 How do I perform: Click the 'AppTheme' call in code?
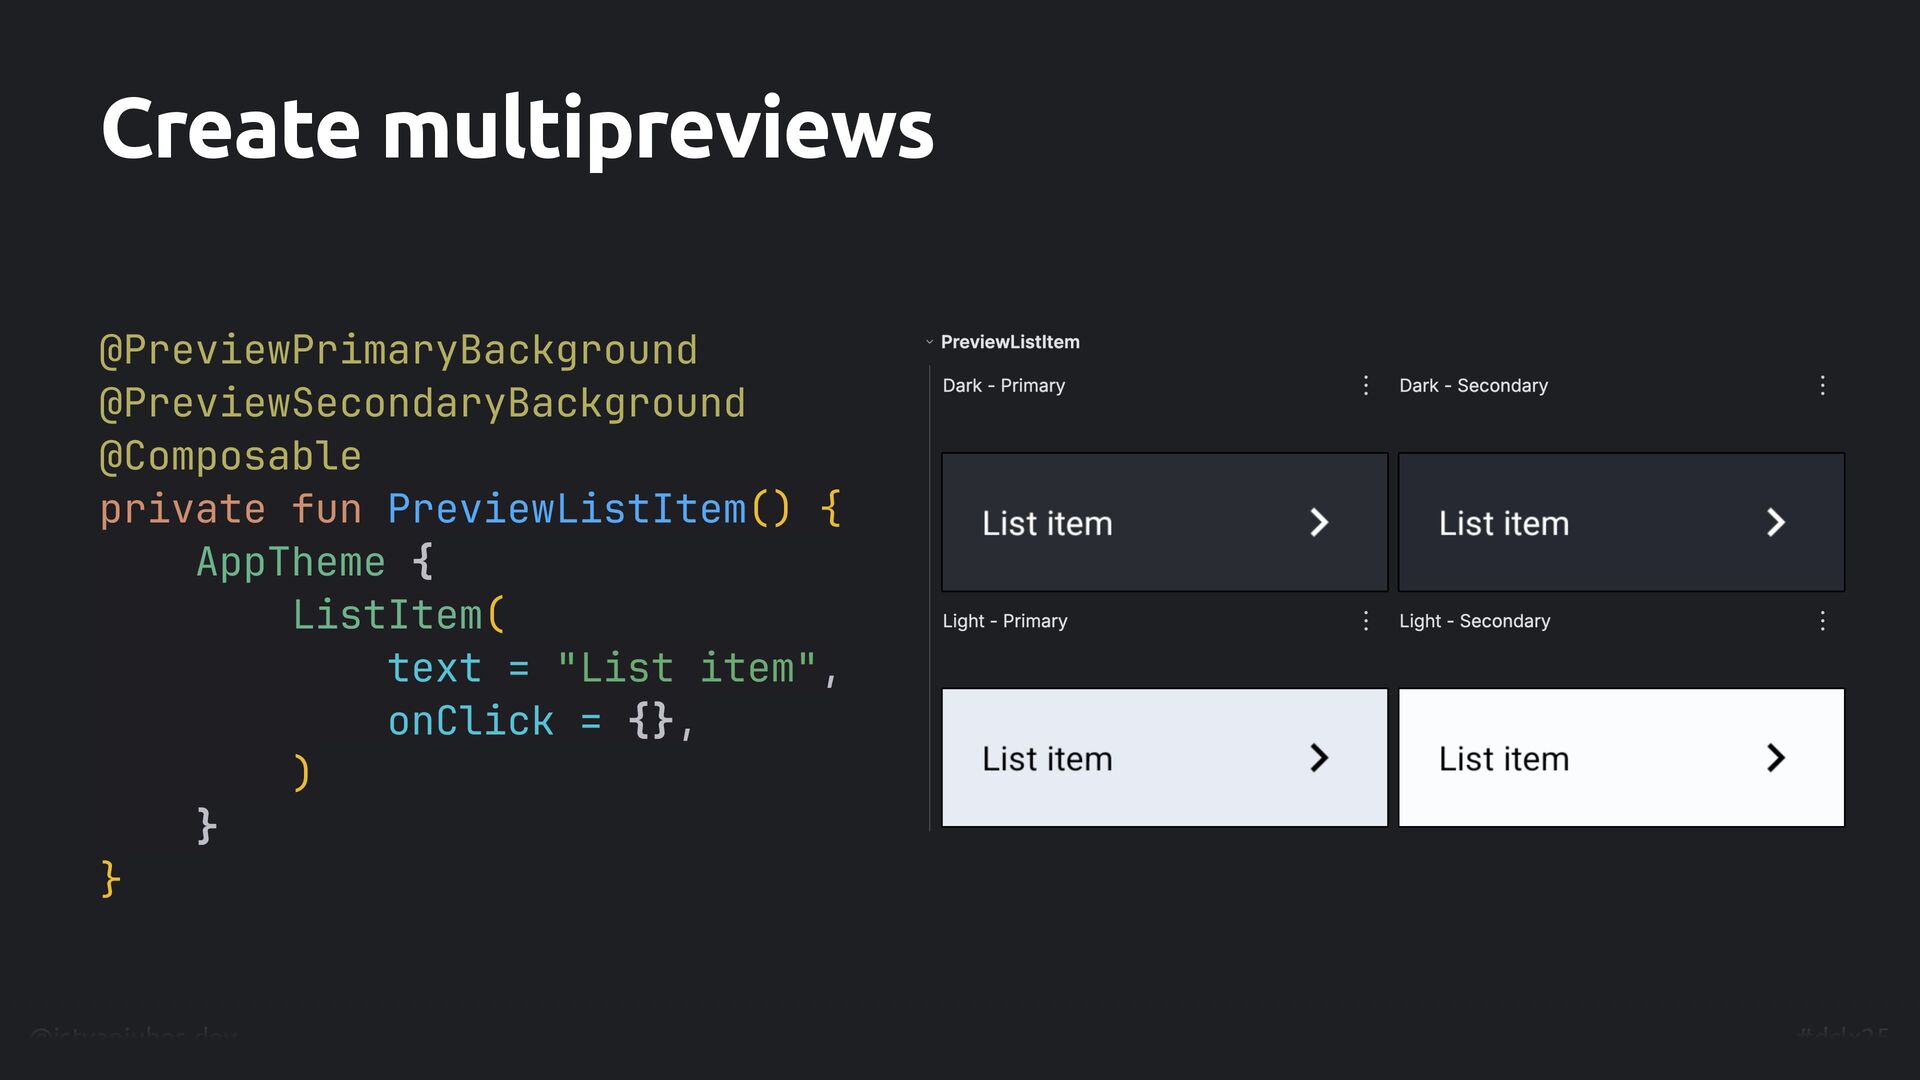291,562
